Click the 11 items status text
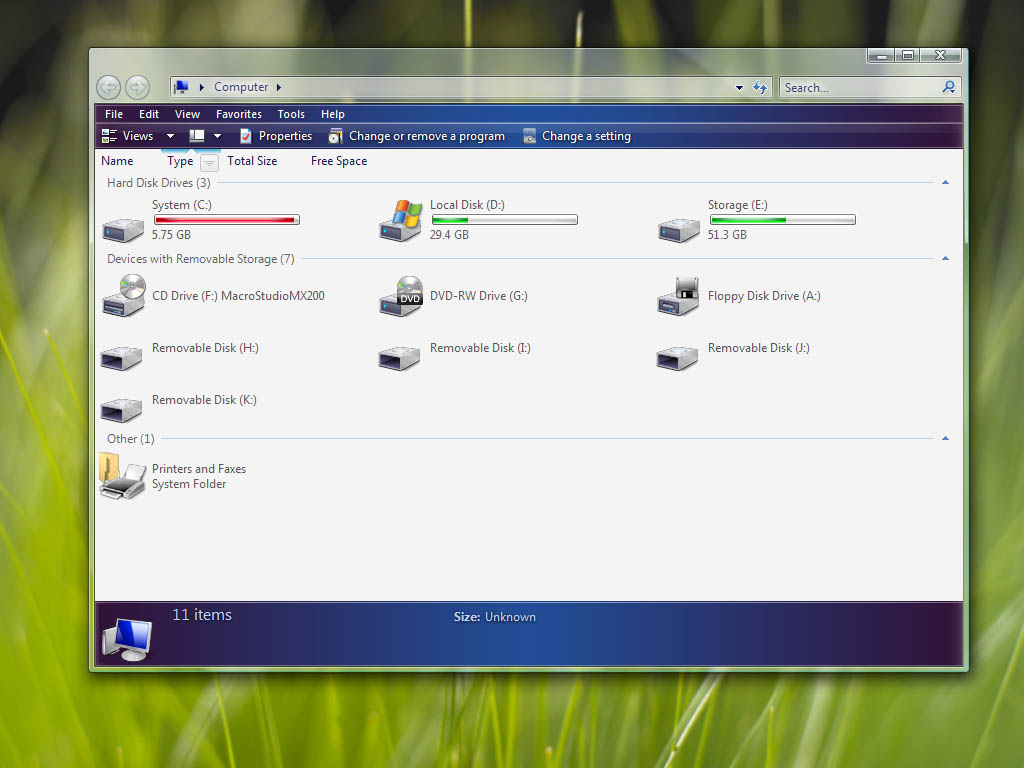 tap(202, 615)
